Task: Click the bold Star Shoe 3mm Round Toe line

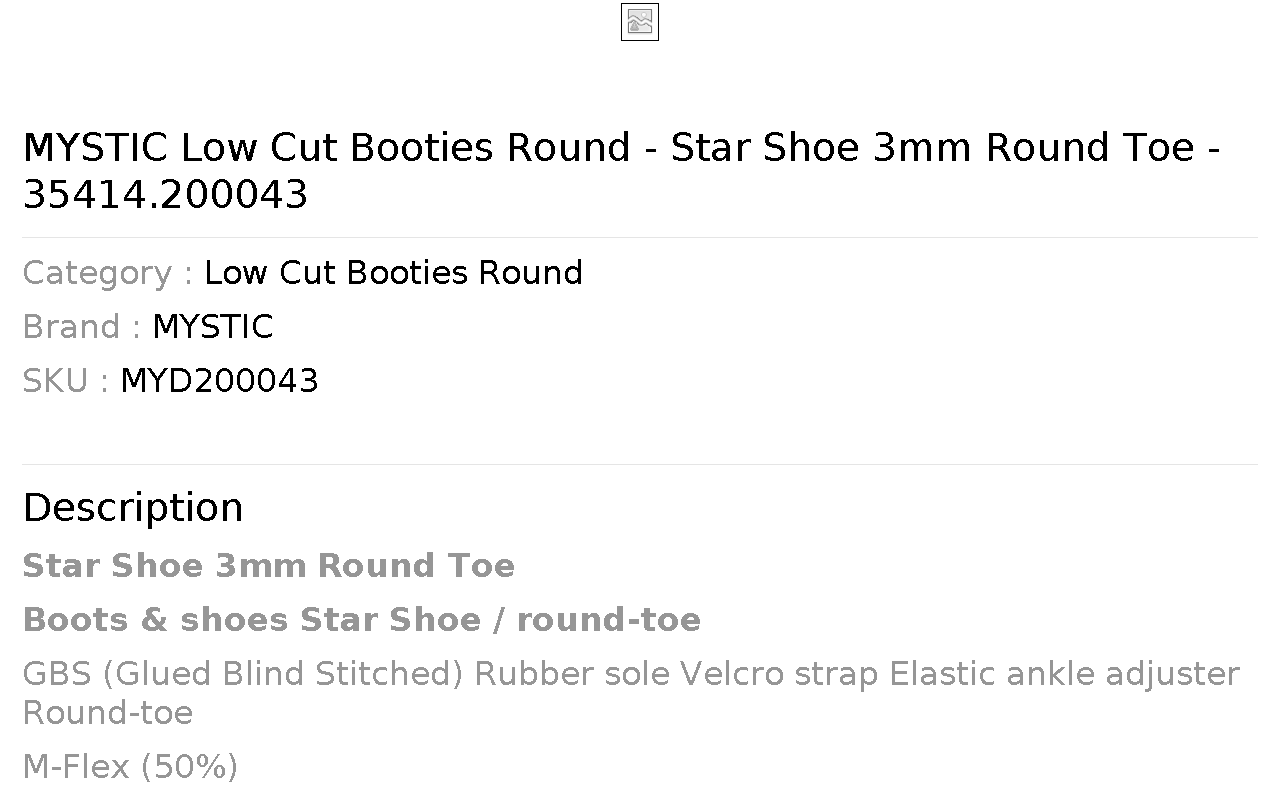Action: (x=268, y=566)
